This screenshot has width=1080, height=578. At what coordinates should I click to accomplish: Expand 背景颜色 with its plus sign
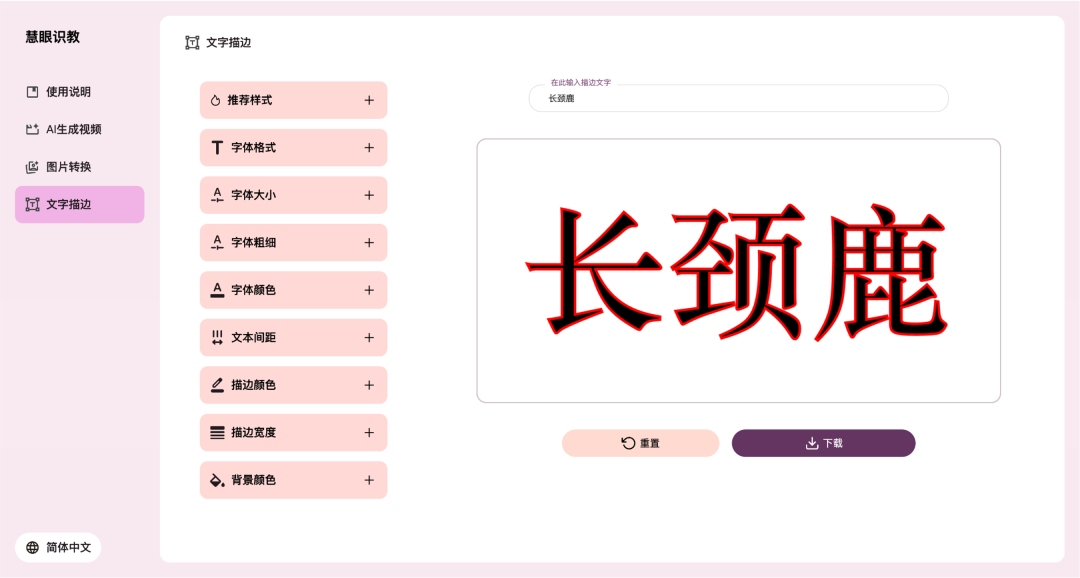coord(369,481)
